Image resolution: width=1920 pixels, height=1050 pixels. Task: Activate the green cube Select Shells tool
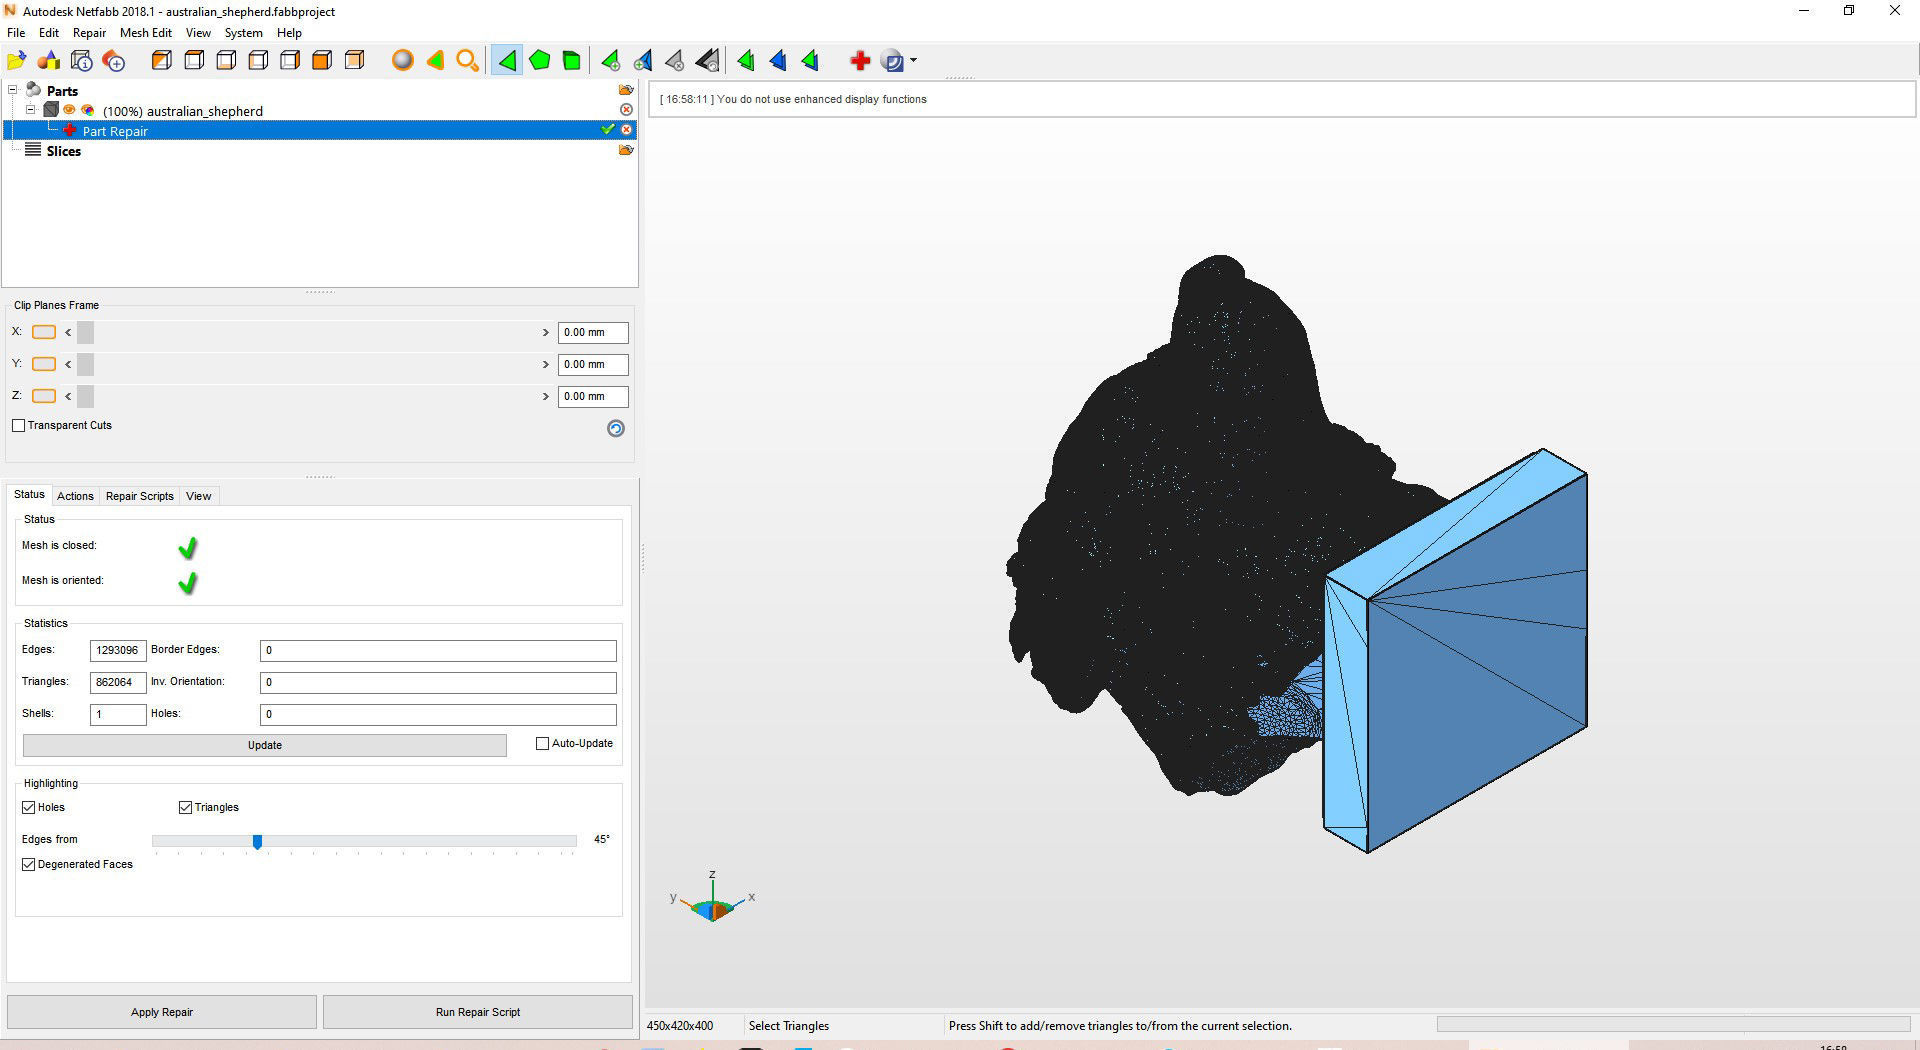pos(572,61)
